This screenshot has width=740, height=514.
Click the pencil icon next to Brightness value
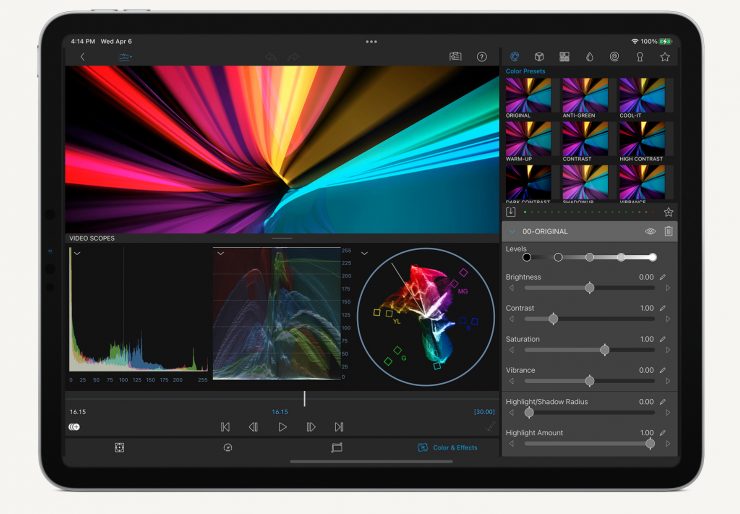click(662, 277)
